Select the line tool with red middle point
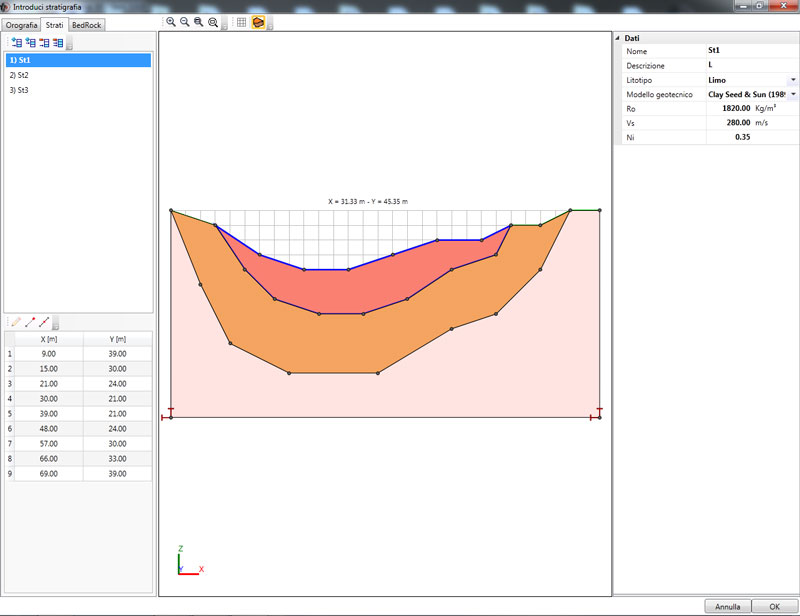Image resolution: width=800 pixels, height=616 pixels. 44,322
